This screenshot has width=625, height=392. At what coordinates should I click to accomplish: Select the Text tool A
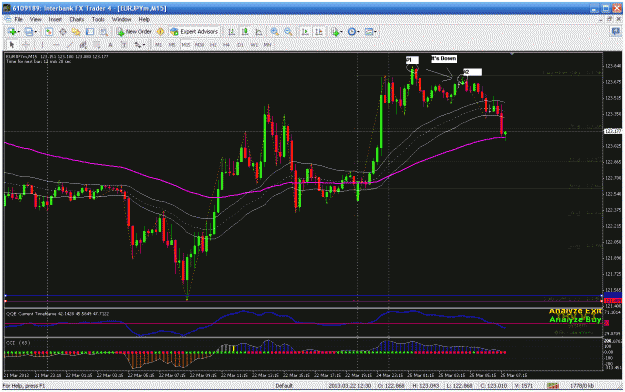(x=110, y=45)
